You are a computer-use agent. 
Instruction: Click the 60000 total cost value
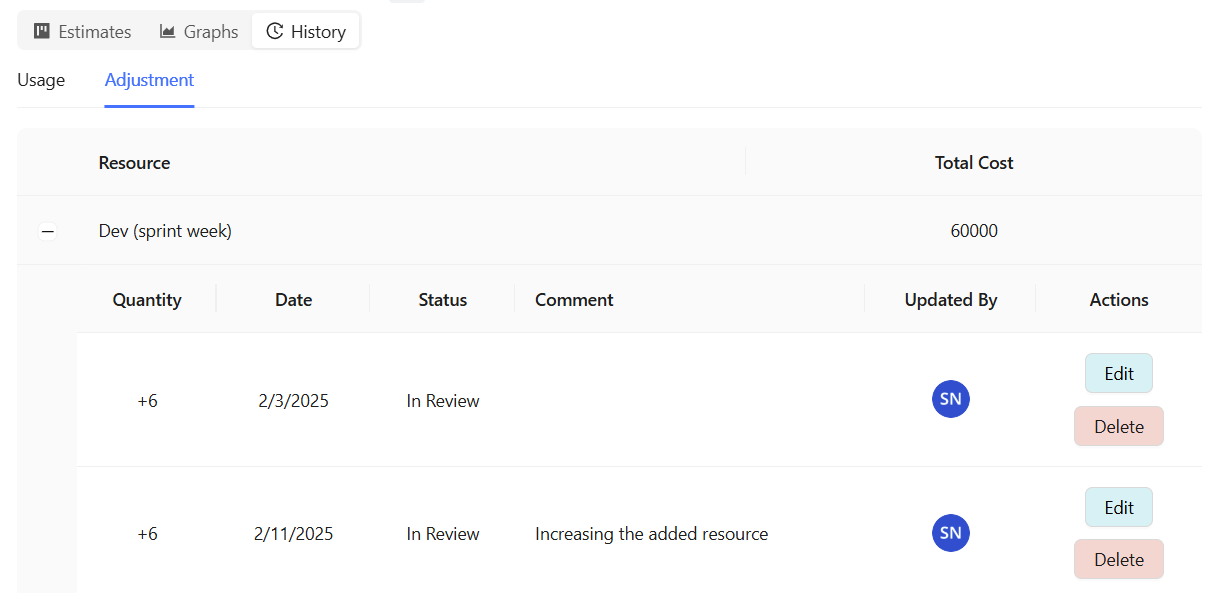pos(973,231)
